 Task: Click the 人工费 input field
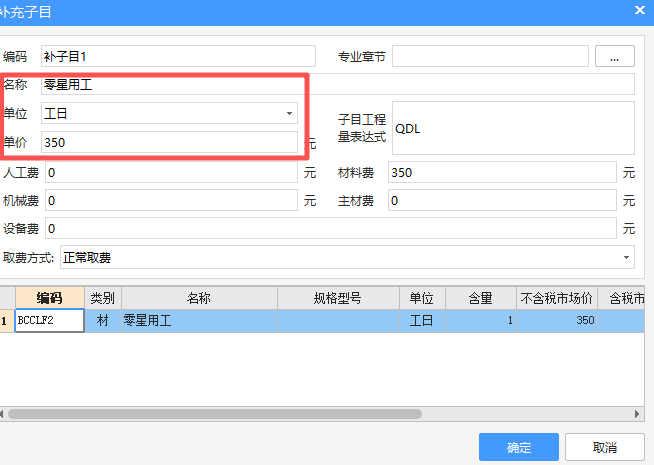171,172
